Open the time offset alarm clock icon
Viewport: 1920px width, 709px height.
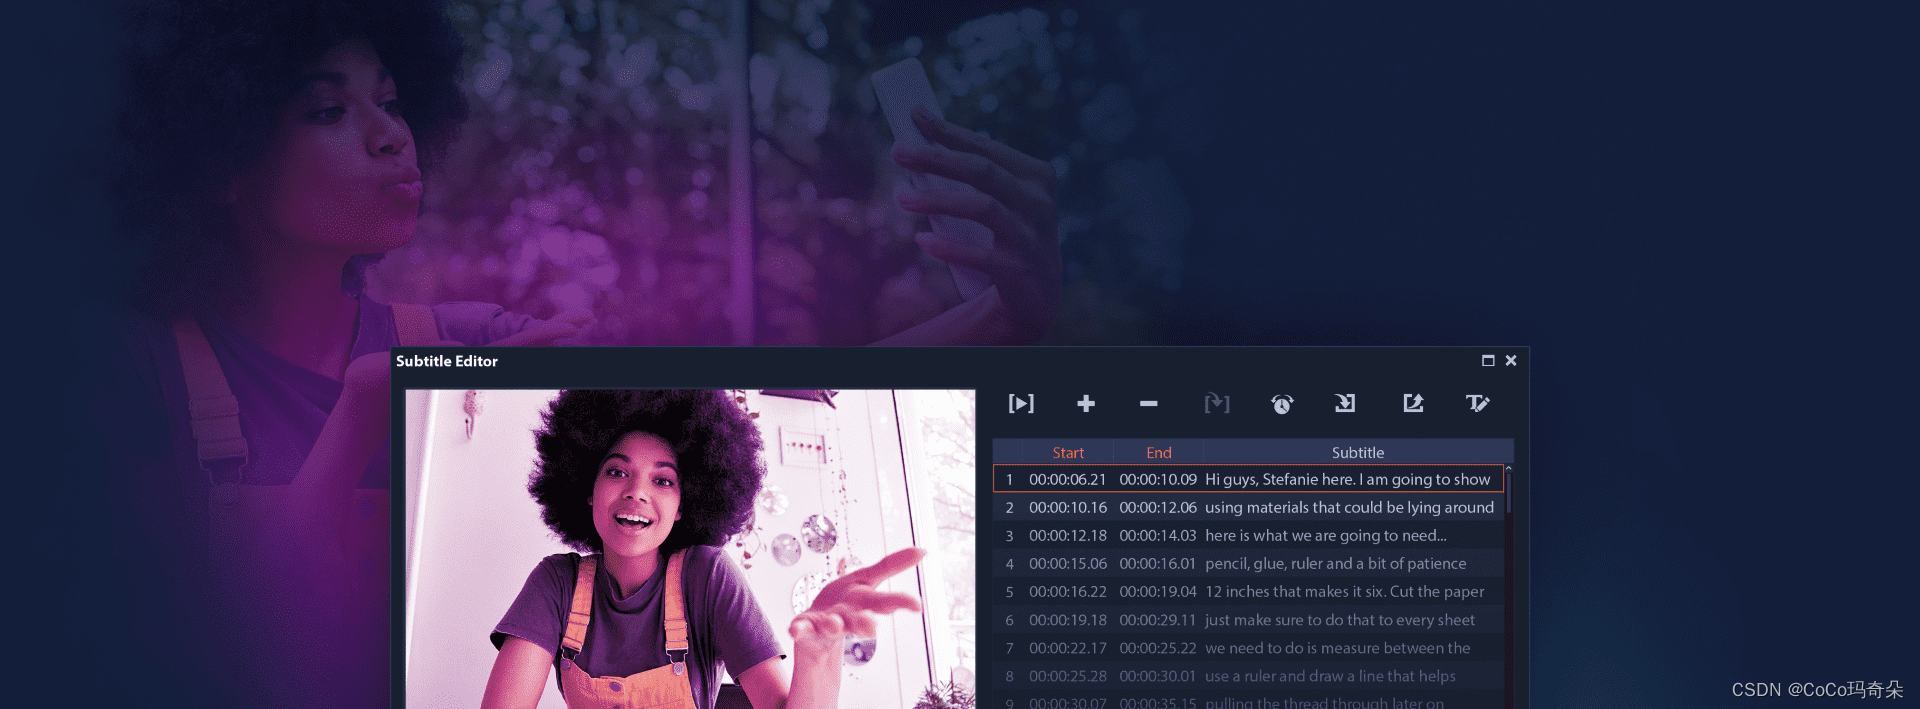[1282, 404]
